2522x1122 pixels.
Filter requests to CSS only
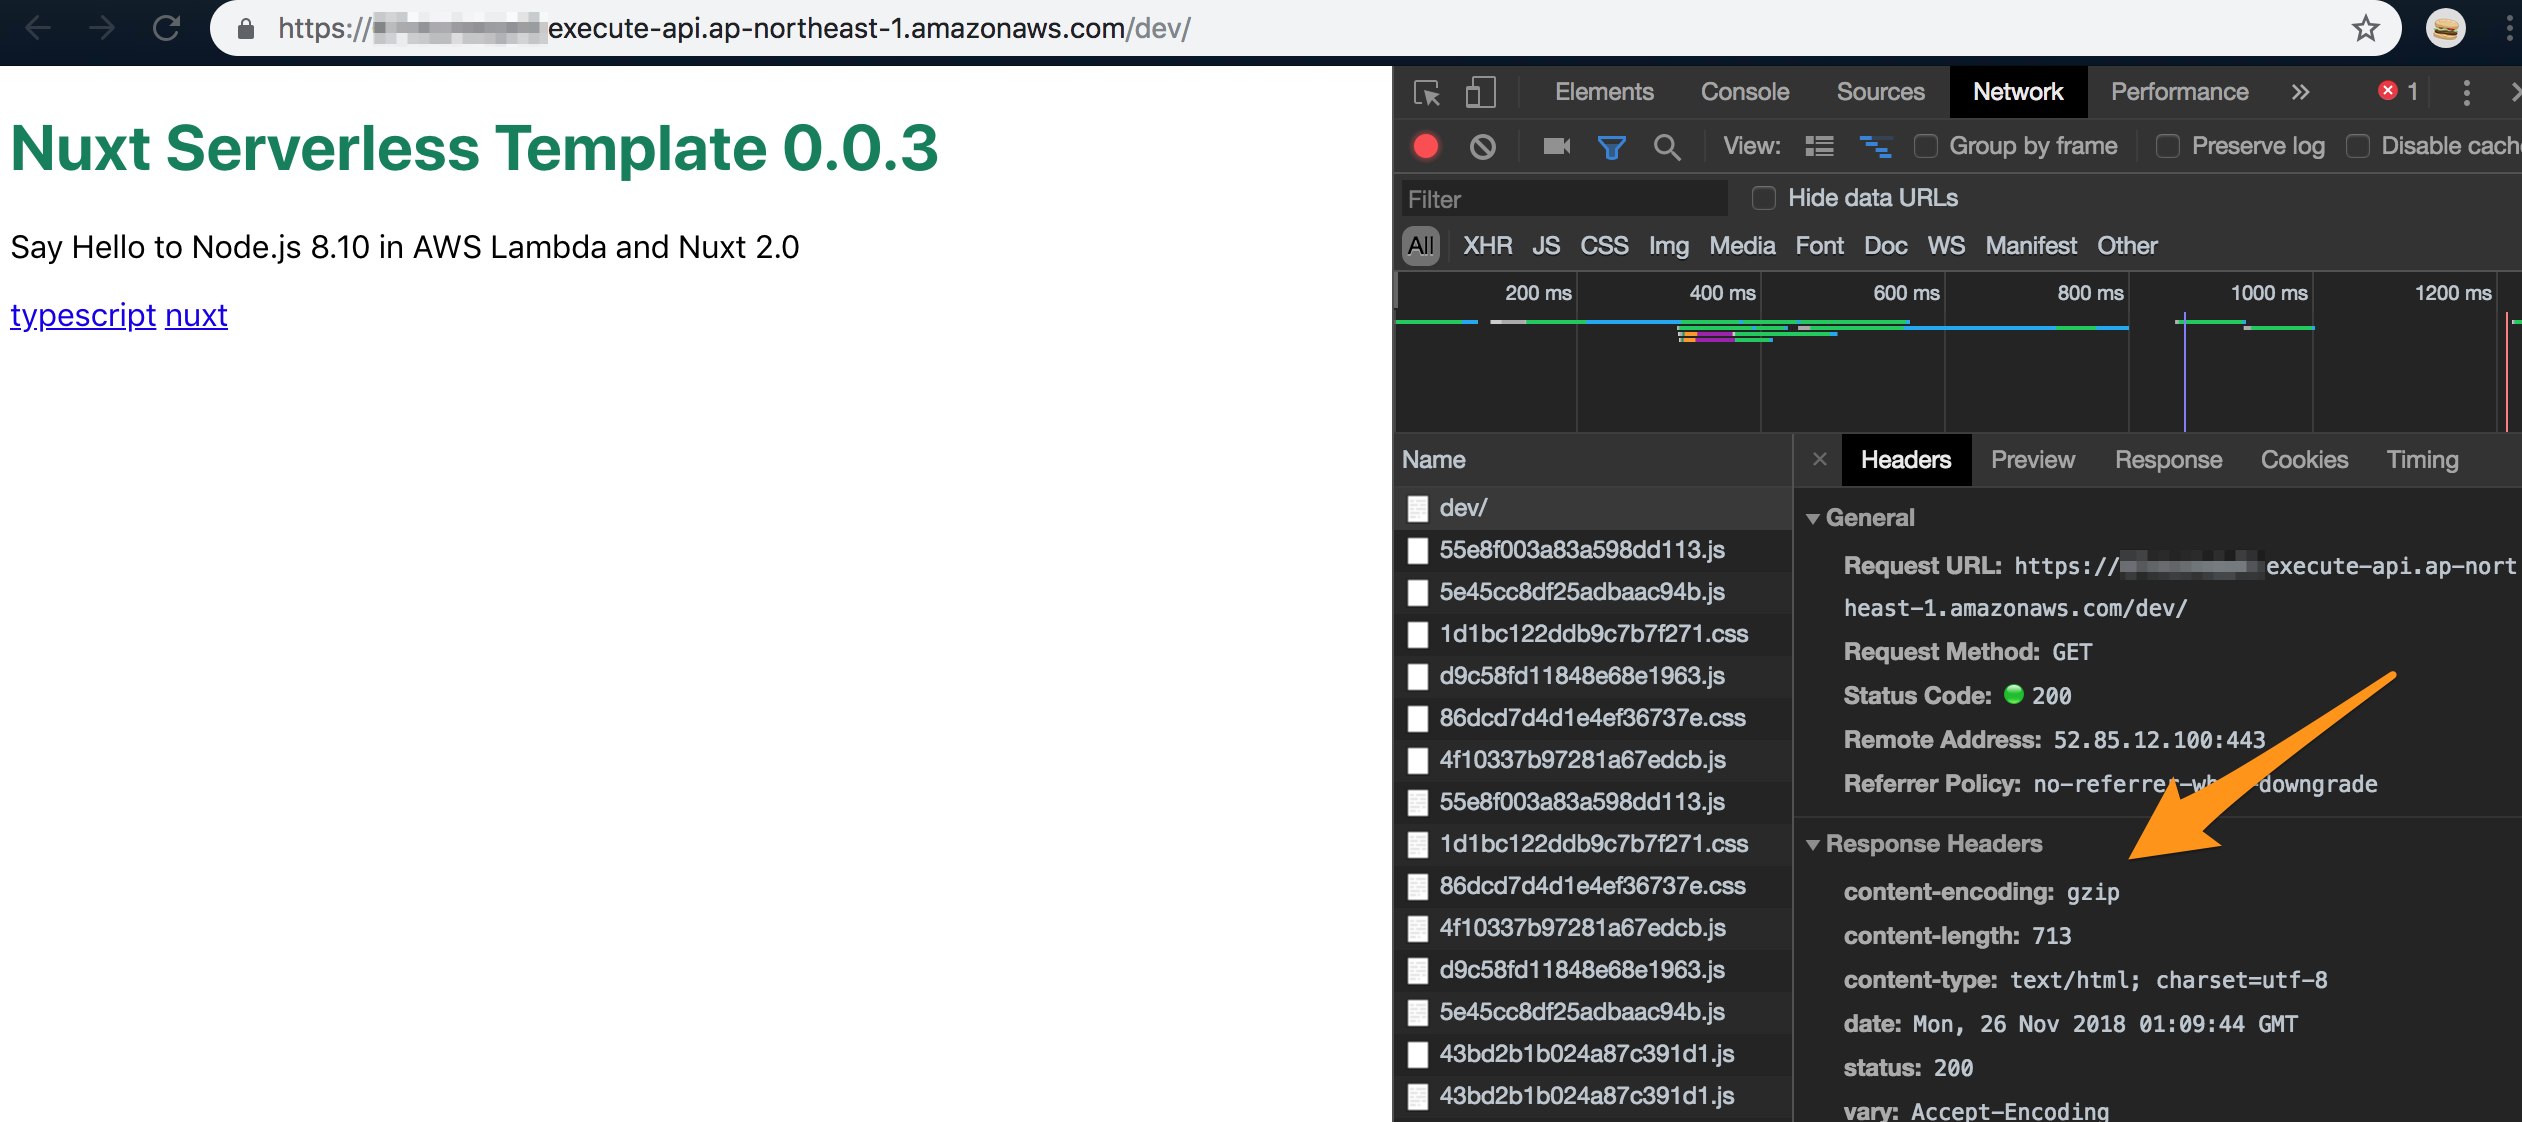[1603, 246]
